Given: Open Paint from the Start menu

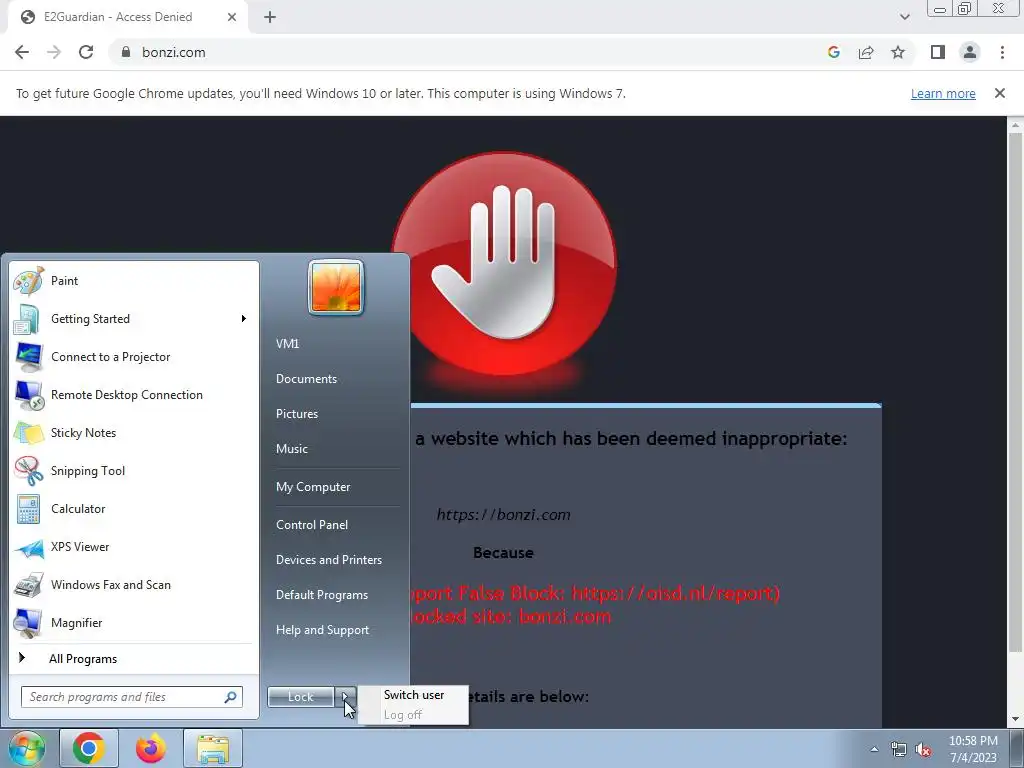Looking at the screenshot, I should click(135, 281).
